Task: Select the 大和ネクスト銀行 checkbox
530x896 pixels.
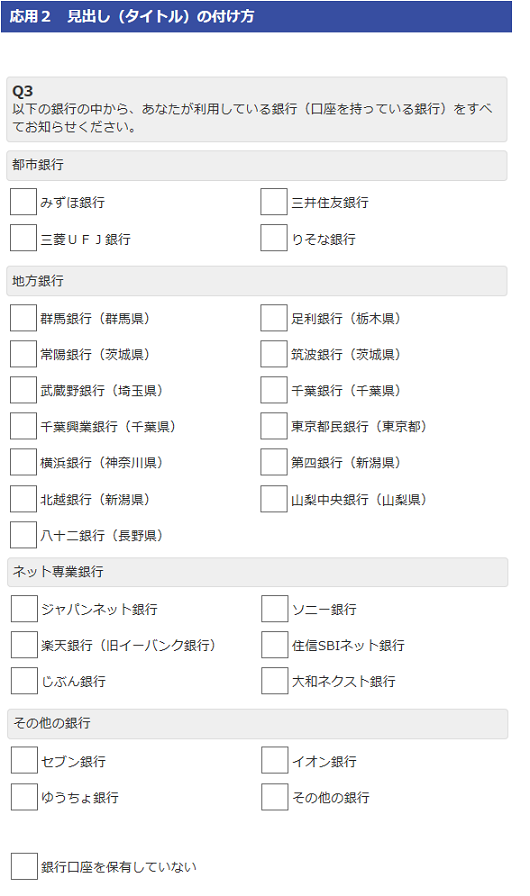Action: pos(275,681)
